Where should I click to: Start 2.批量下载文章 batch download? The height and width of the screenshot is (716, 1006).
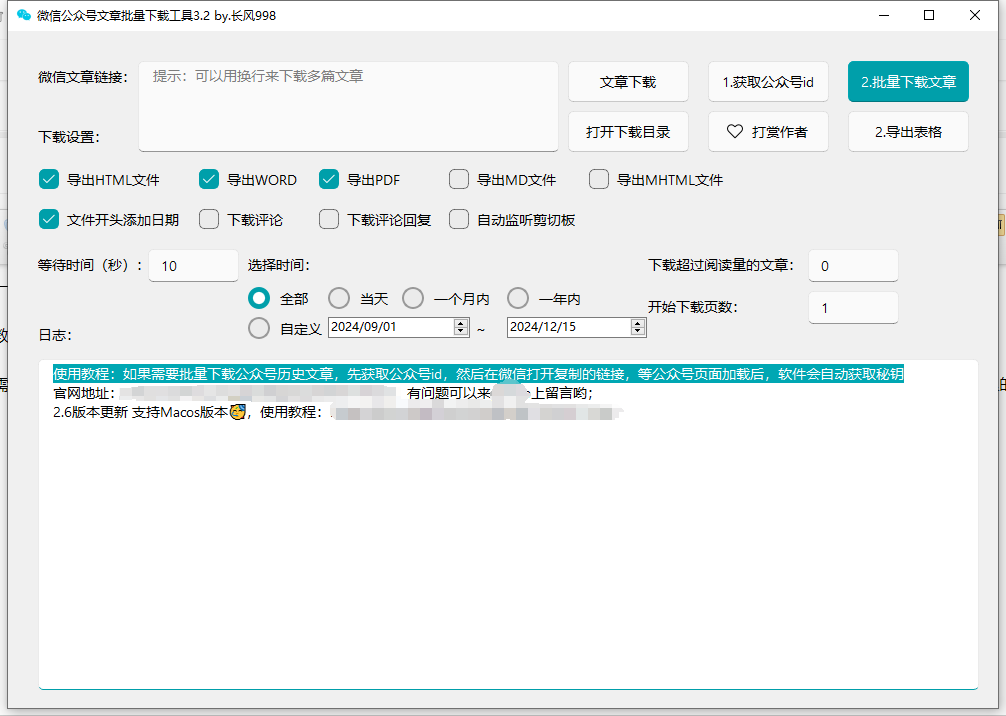908,82
